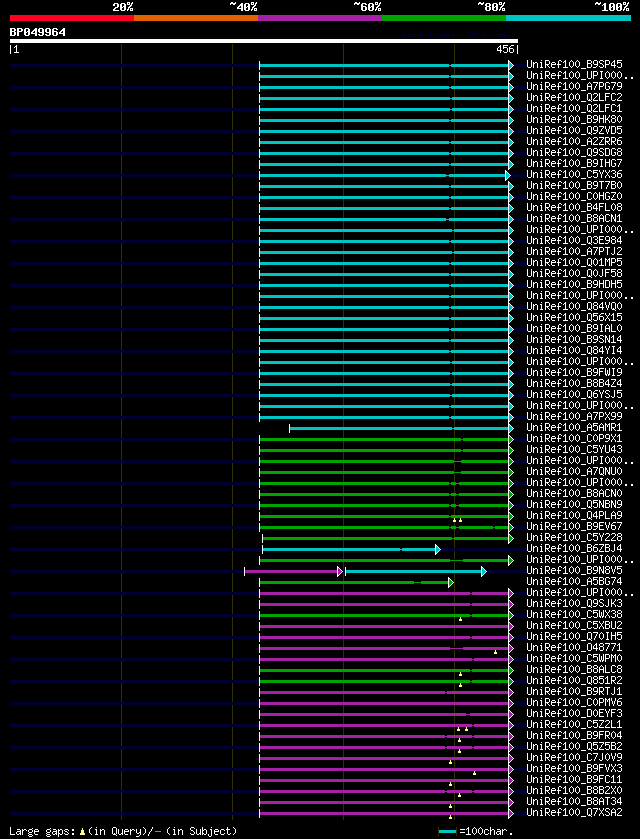
Task: Click the UniRef100_A7PTJ2 label
Action: click(574, 251)
